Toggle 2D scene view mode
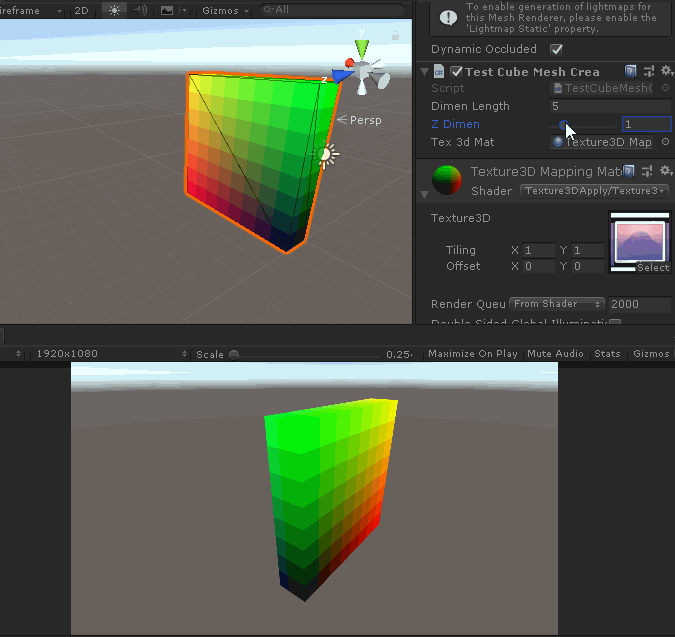Screen dimensions: 675x637 [81, 10]
